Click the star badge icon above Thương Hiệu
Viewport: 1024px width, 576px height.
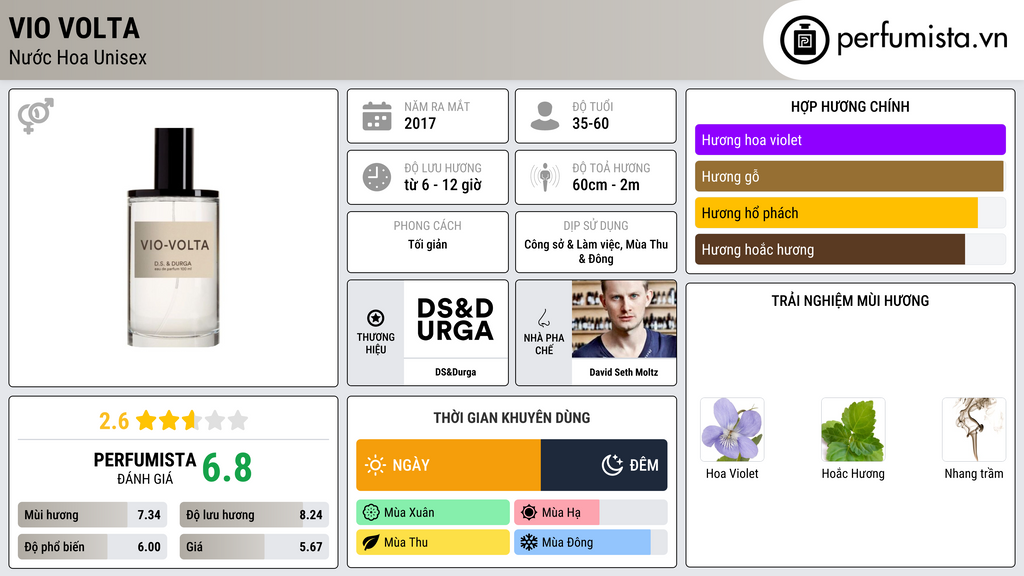(376, 318)
